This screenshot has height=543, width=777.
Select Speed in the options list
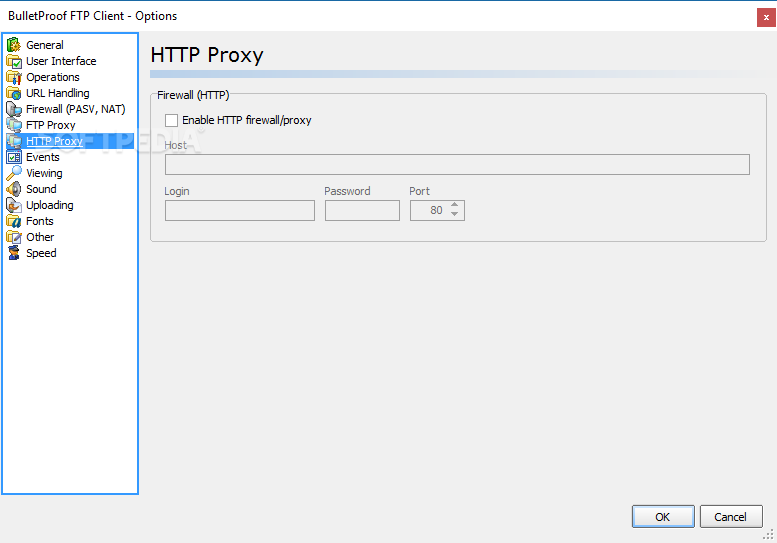click(x=41, y=253)
